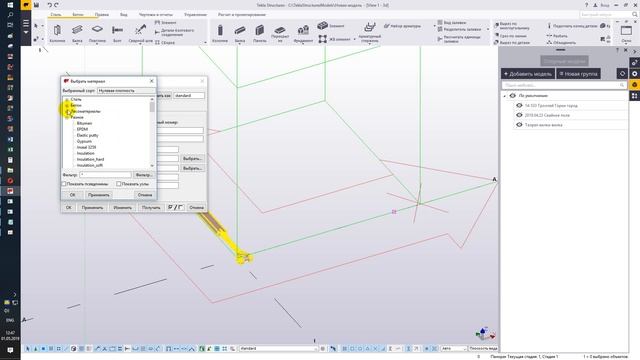
Task: Select the Weld tool
Action: tap(140, 33)
